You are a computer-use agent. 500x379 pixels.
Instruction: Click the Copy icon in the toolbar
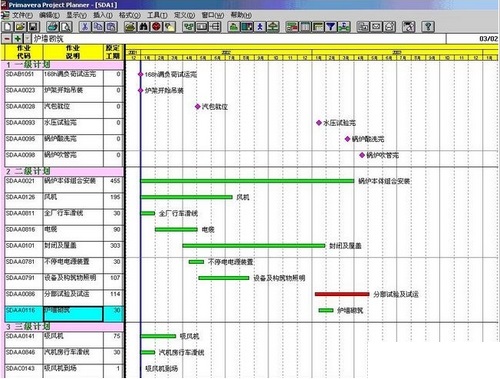[x=98, y=27]
